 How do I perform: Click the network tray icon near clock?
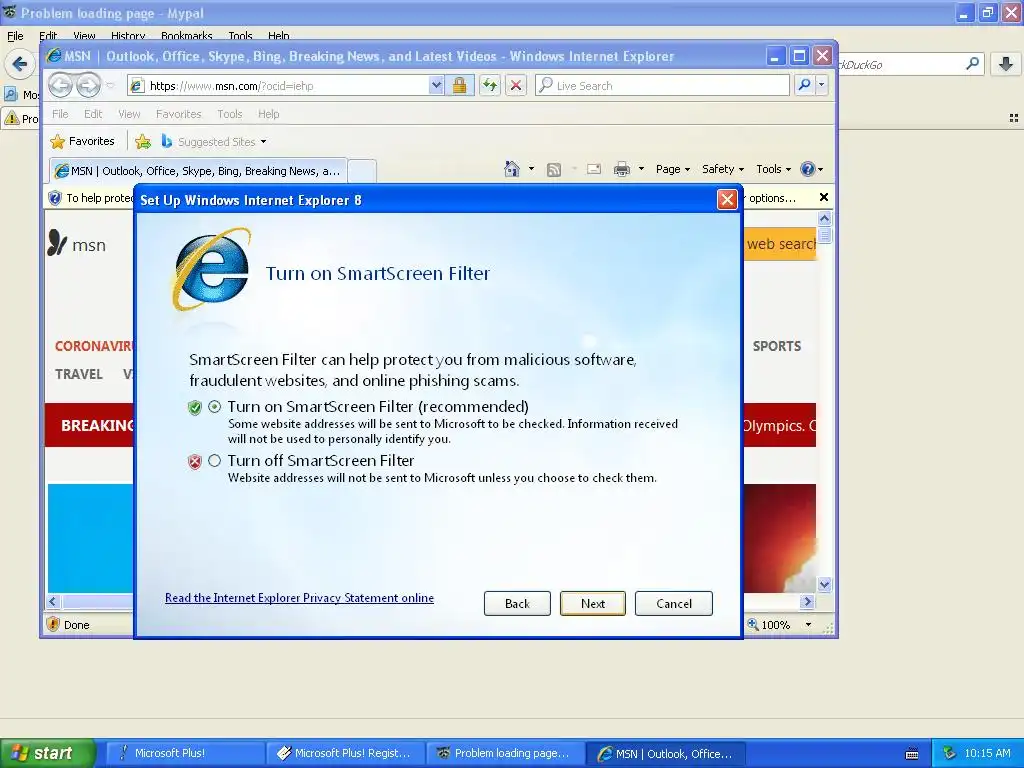click(950, 753)
